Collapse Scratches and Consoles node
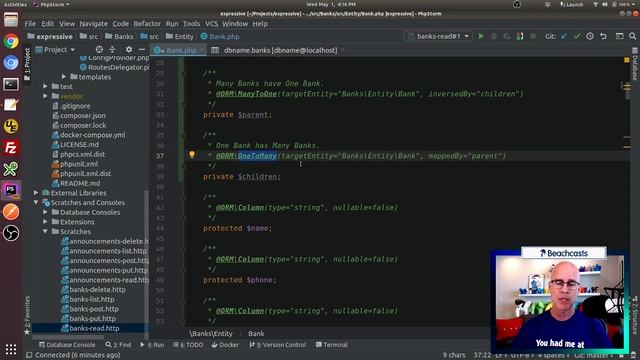 36,202
